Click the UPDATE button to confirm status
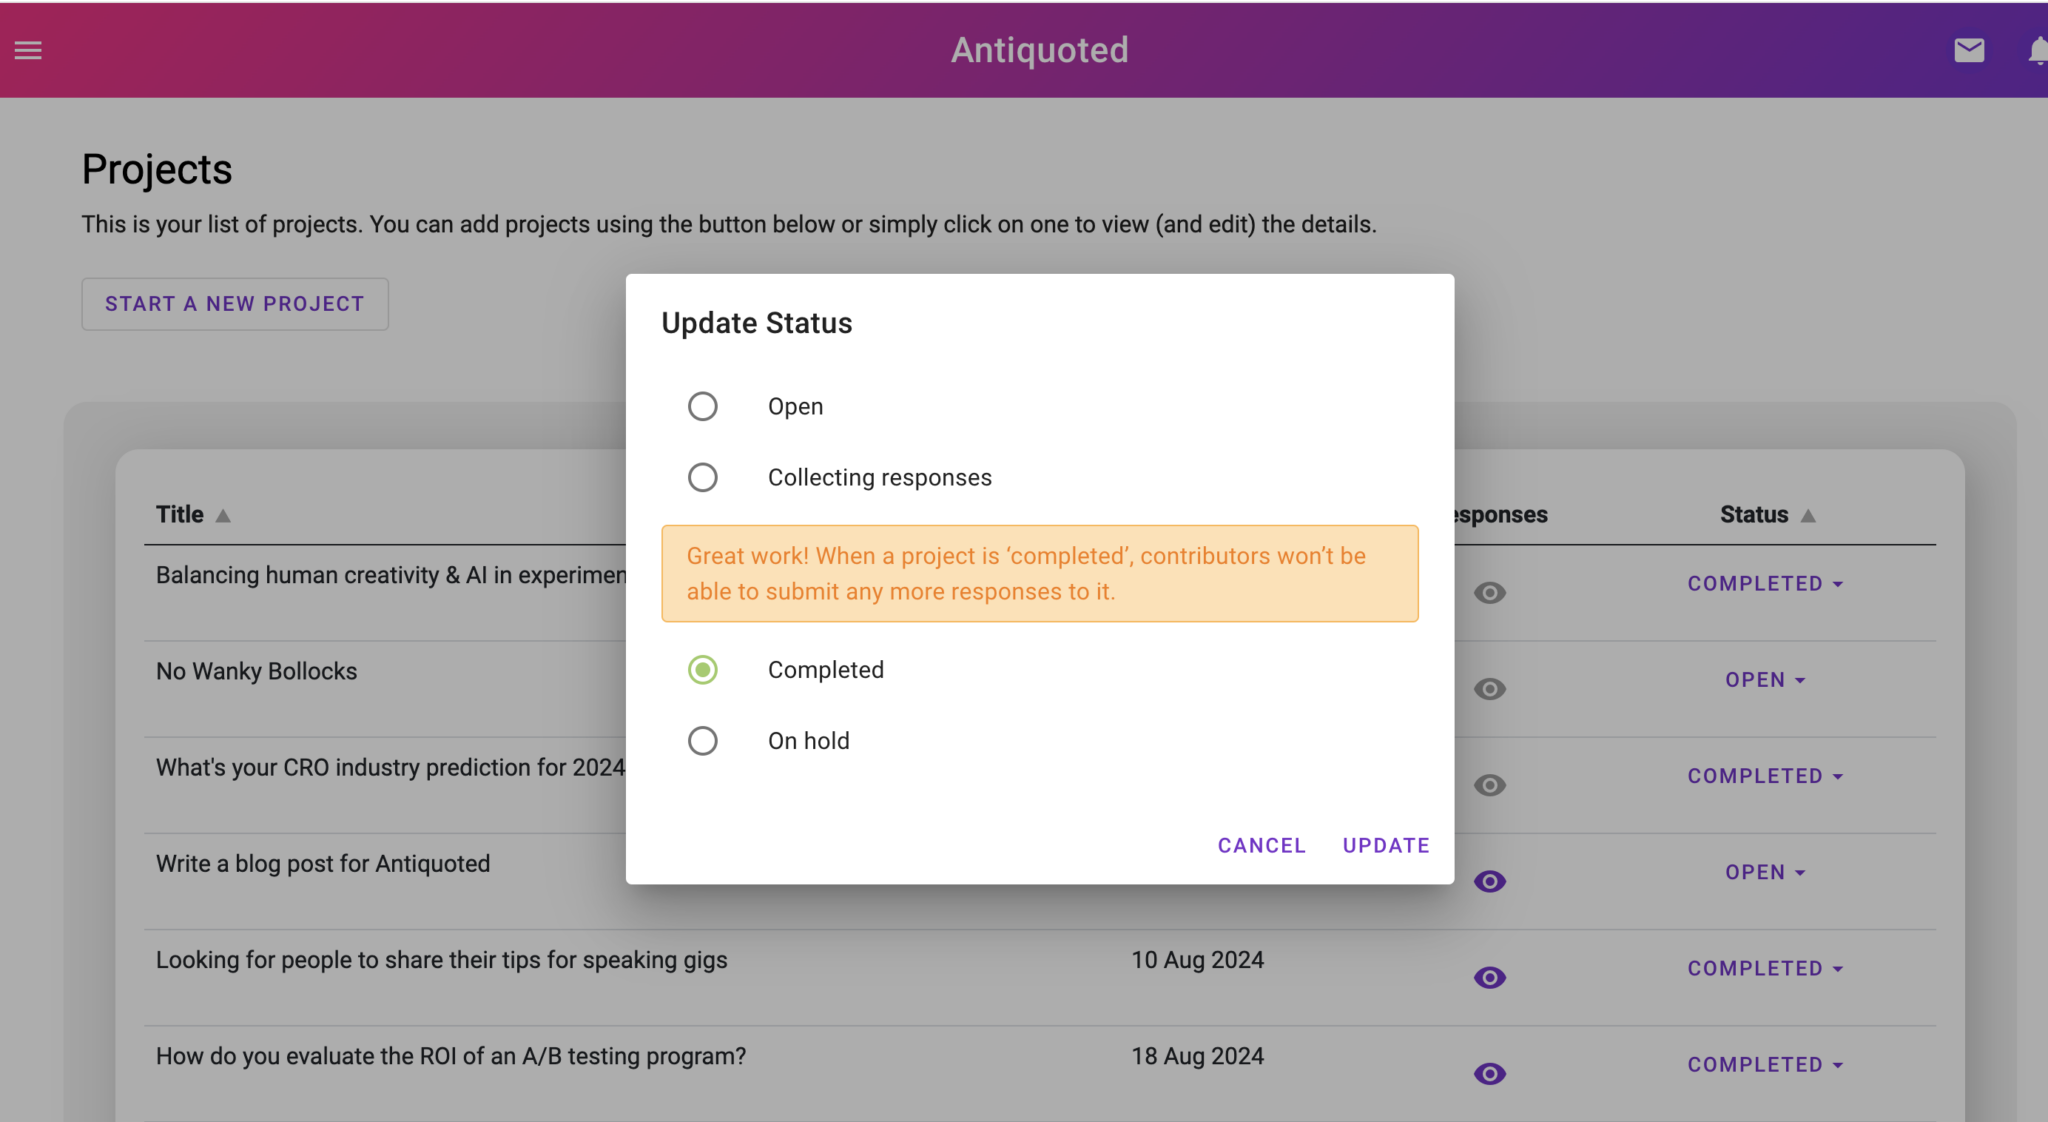Screen dimensions: 2048x1122 coord(1385,843)
